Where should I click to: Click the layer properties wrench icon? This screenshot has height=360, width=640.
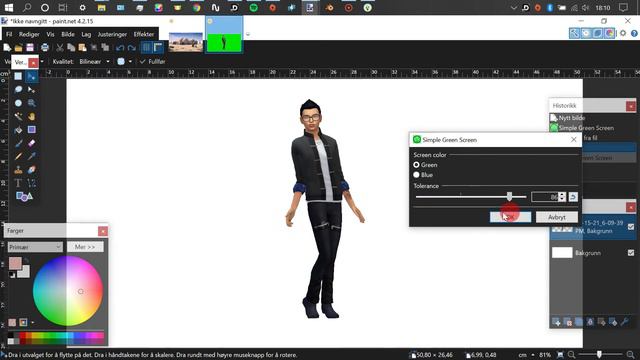[624, 322]
